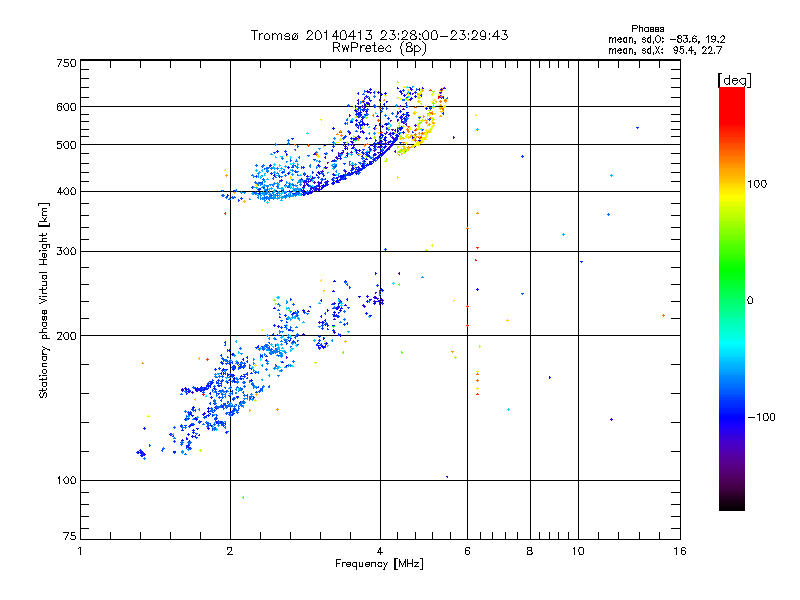
Task: Click the y-axis label '200'
Action: tap(66, 336)
